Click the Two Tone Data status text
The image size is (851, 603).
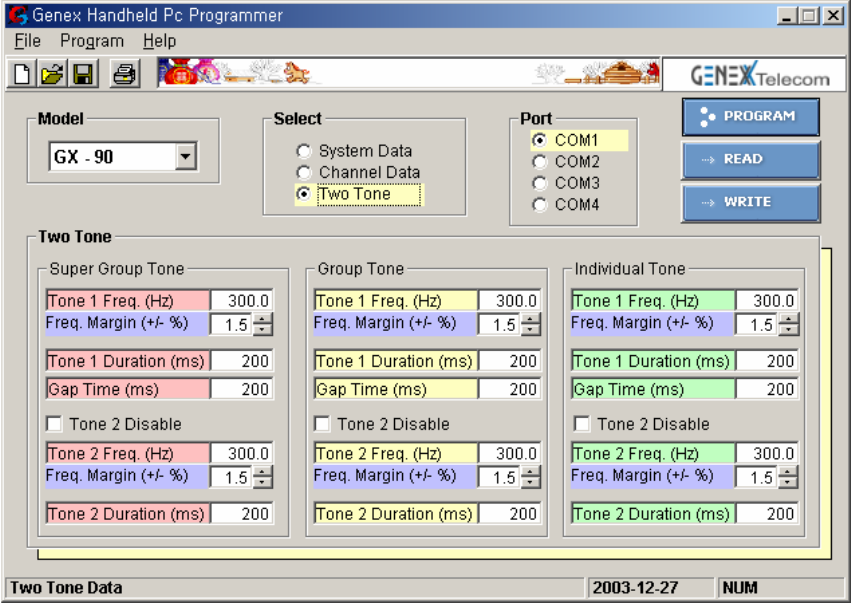(66, 588)
